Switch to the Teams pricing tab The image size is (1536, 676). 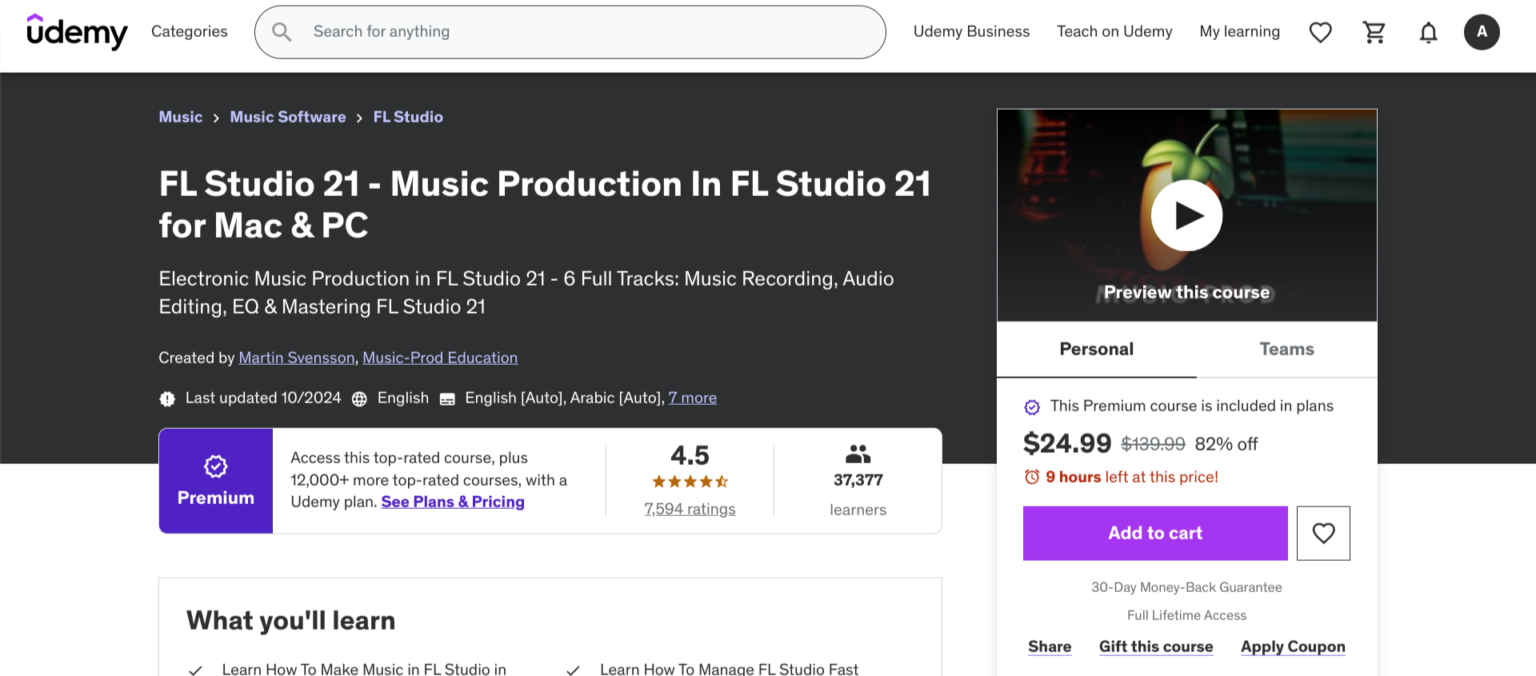coord(1286,349)
